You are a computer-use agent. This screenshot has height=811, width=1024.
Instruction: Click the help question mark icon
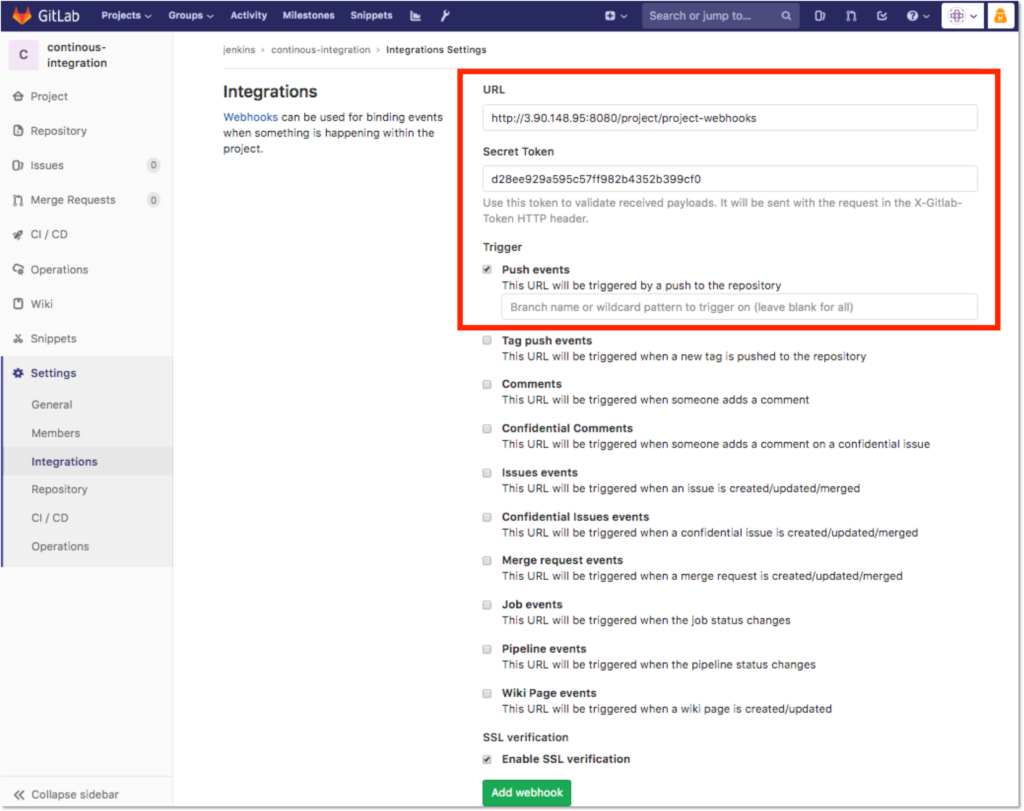[x=912, y=16]
